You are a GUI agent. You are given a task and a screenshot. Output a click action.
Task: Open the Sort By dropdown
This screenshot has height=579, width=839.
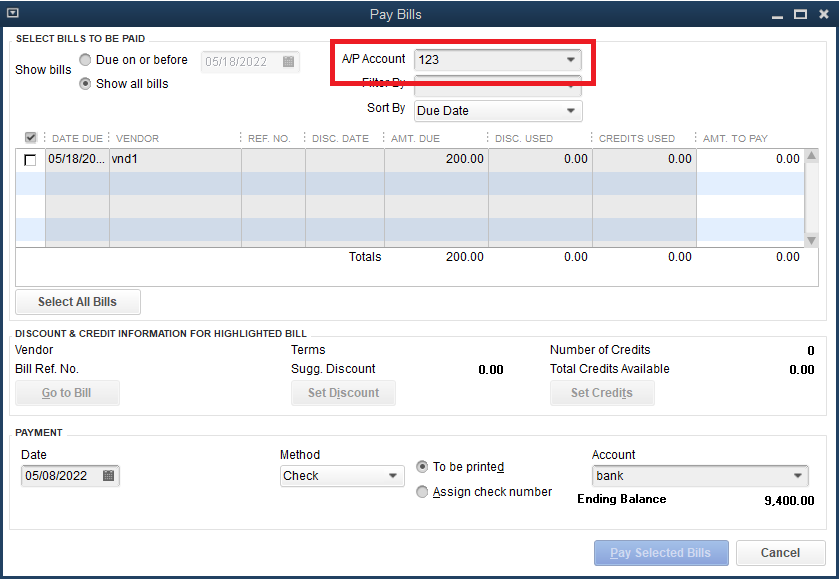click(x=571, y=111)
